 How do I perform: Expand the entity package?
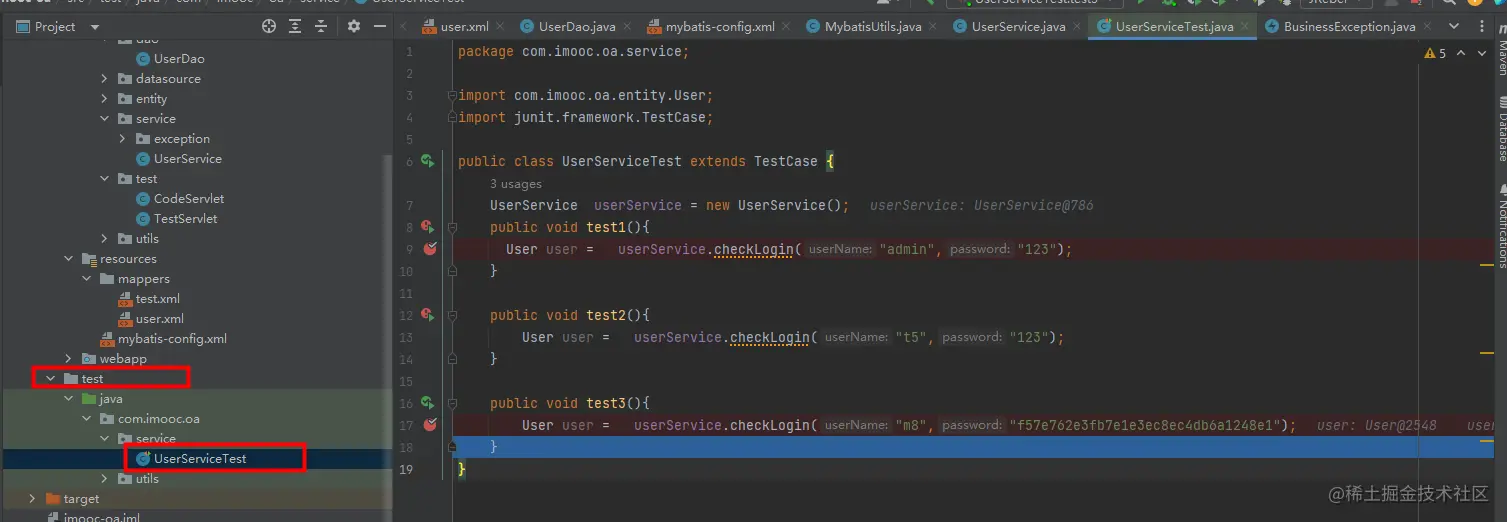[105, 99]
